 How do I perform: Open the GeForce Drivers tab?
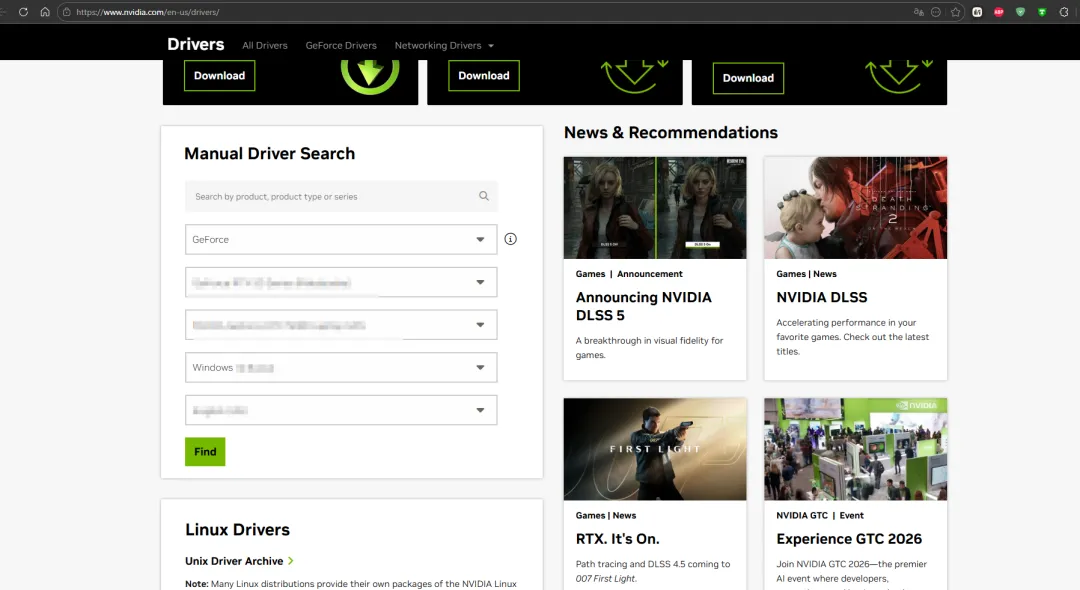[341, 45]
